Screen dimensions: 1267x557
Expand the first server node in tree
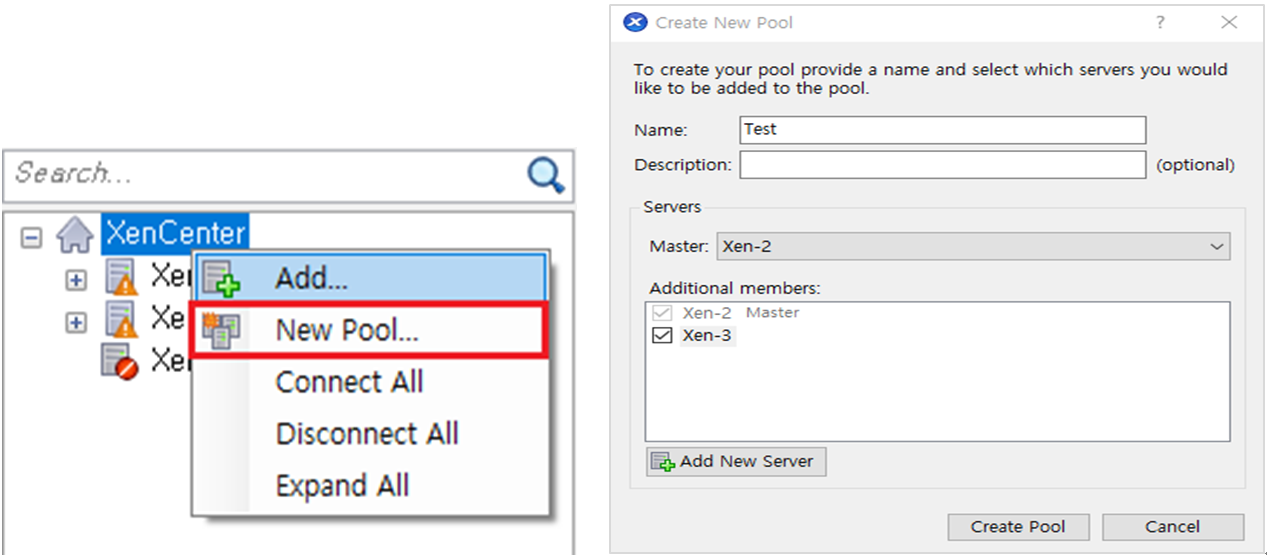[x=76, y=280]
